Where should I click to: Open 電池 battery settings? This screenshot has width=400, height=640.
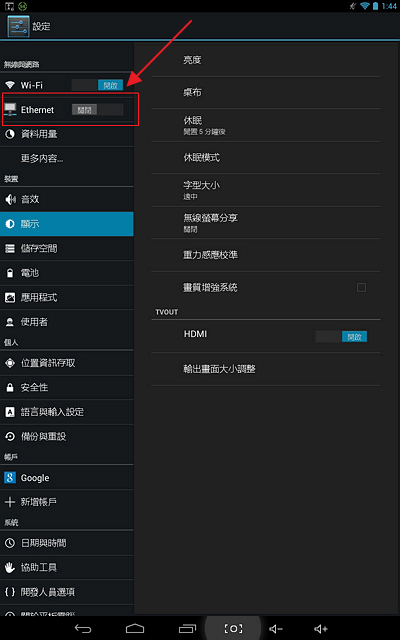tap(67, 273)
